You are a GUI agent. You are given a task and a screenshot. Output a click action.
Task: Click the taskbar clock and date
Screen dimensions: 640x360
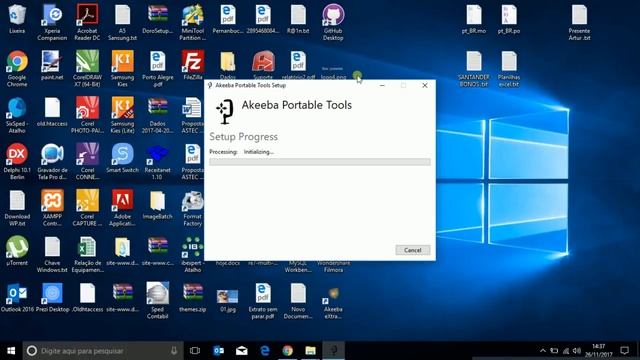point(598,351)
